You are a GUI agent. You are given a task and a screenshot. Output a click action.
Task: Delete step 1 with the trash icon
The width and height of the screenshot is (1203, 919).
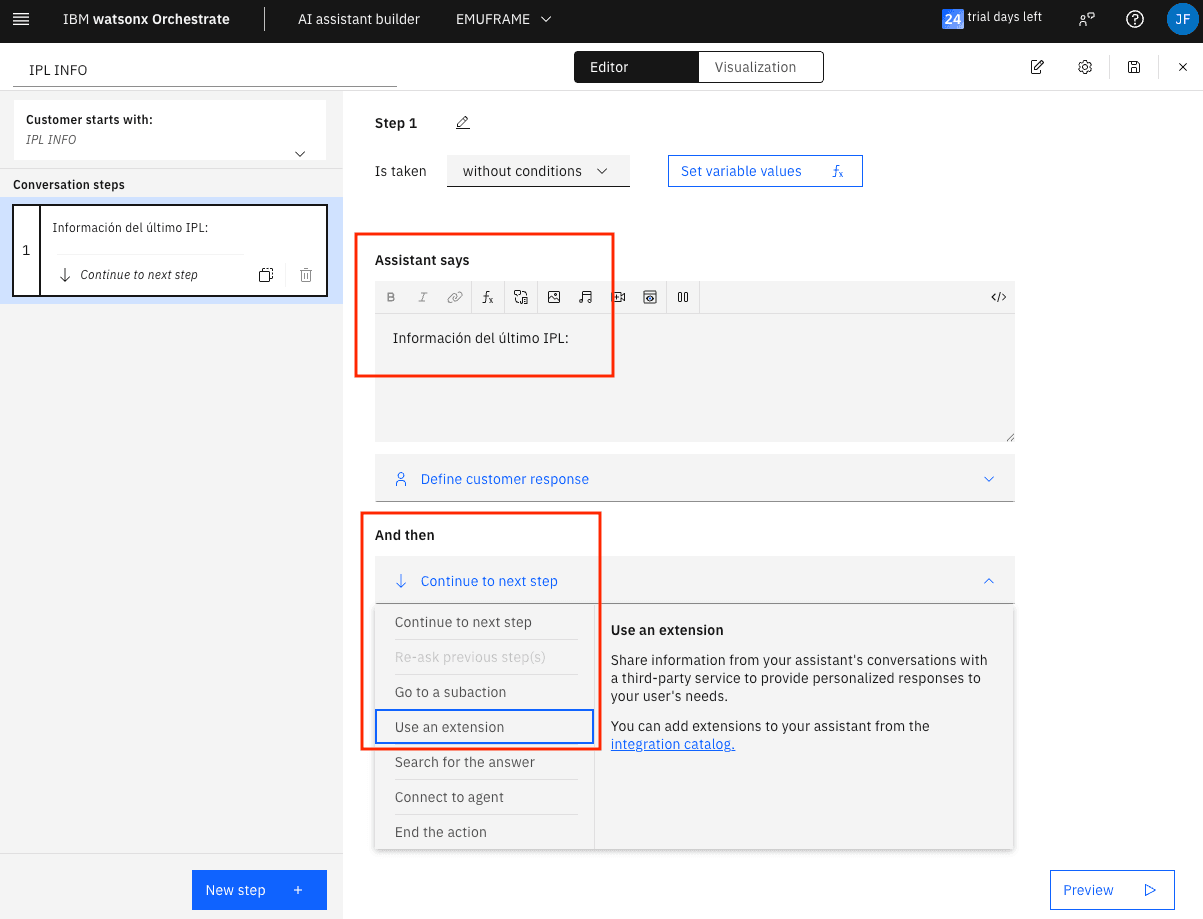306,275
